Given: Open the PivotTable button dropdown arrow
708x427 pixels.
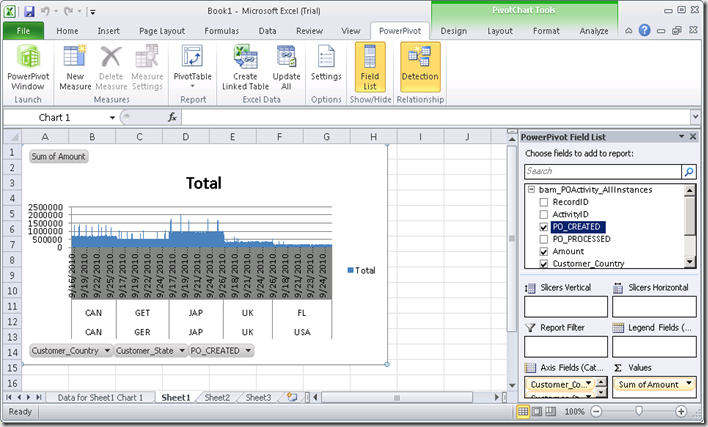Looking at the screenshot, I should pyautogui.click(x=193, y=86).
